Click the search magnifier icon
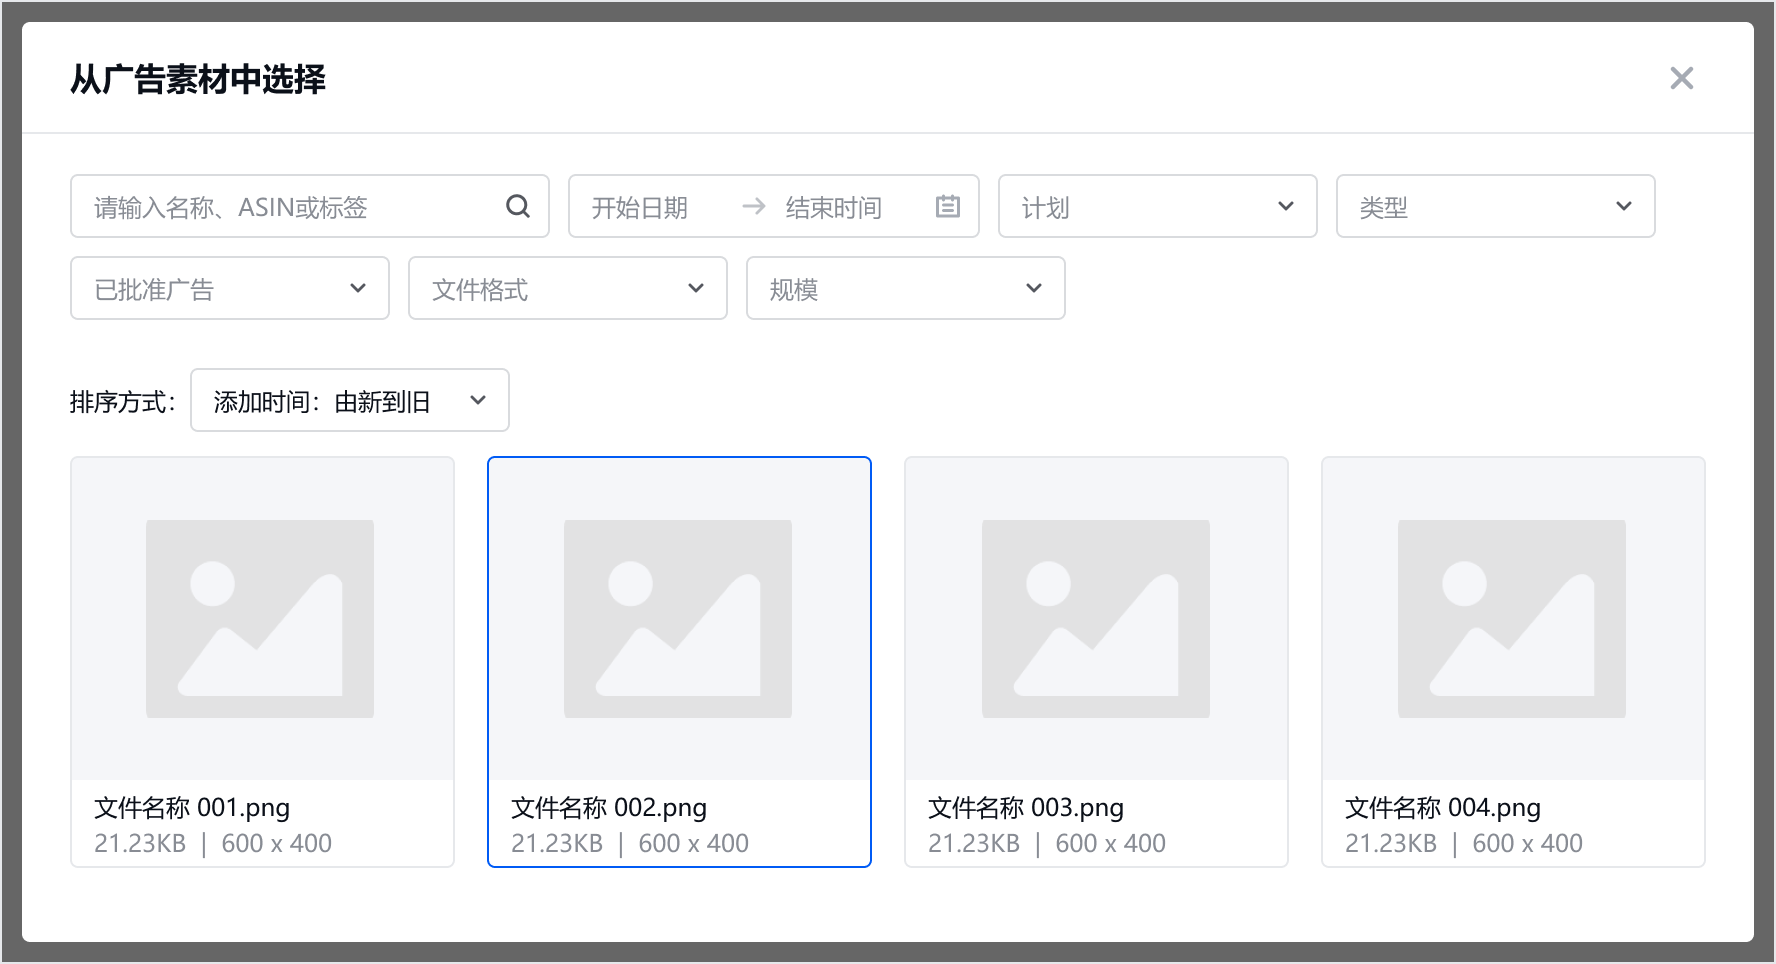 tap(517, 206)
